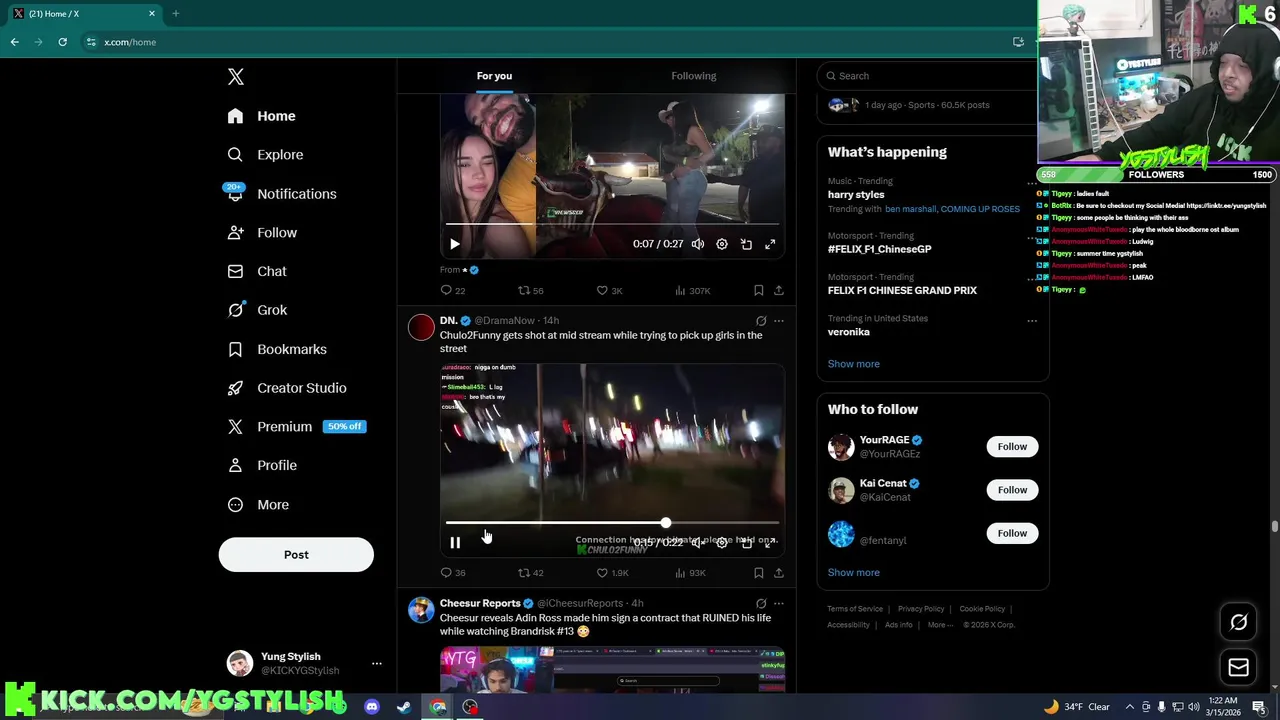1280x720 pixels.
Task: Open the Follow sidebar item
Action: 262,232
